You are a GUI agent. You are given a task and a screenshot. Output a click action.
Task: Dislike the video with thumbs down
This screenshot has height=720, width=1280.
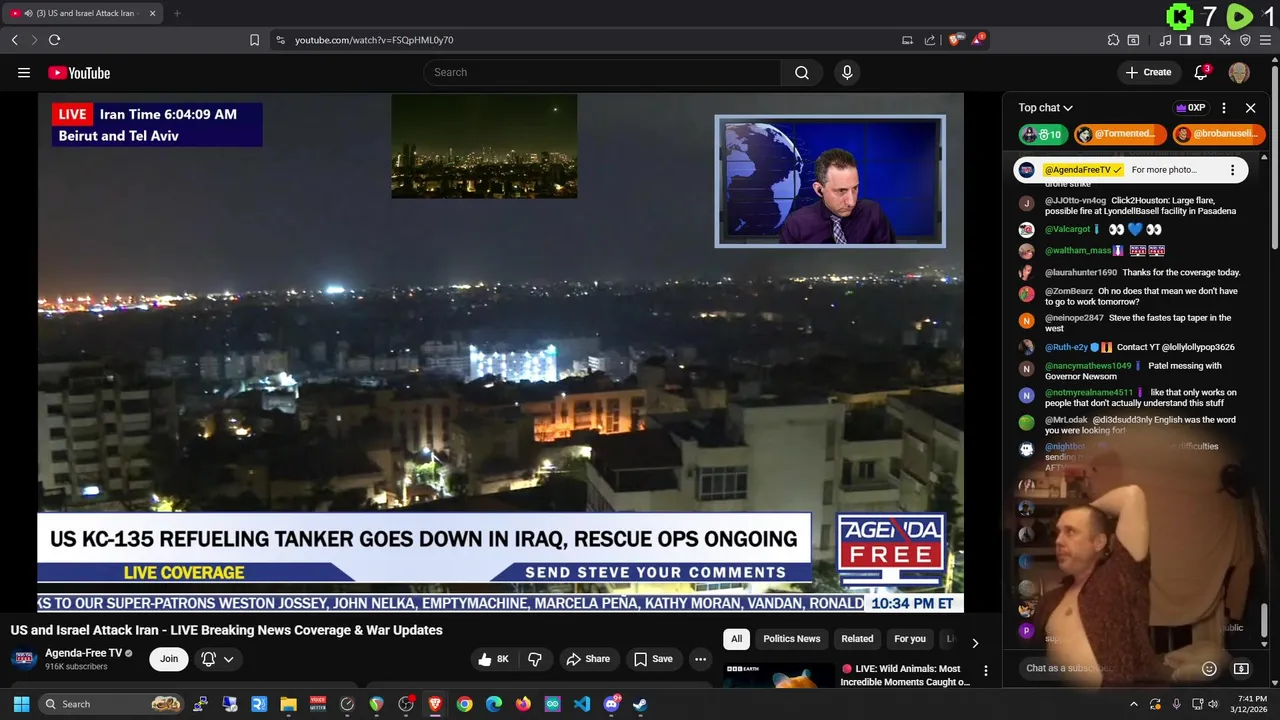click(x=535, y=659)
